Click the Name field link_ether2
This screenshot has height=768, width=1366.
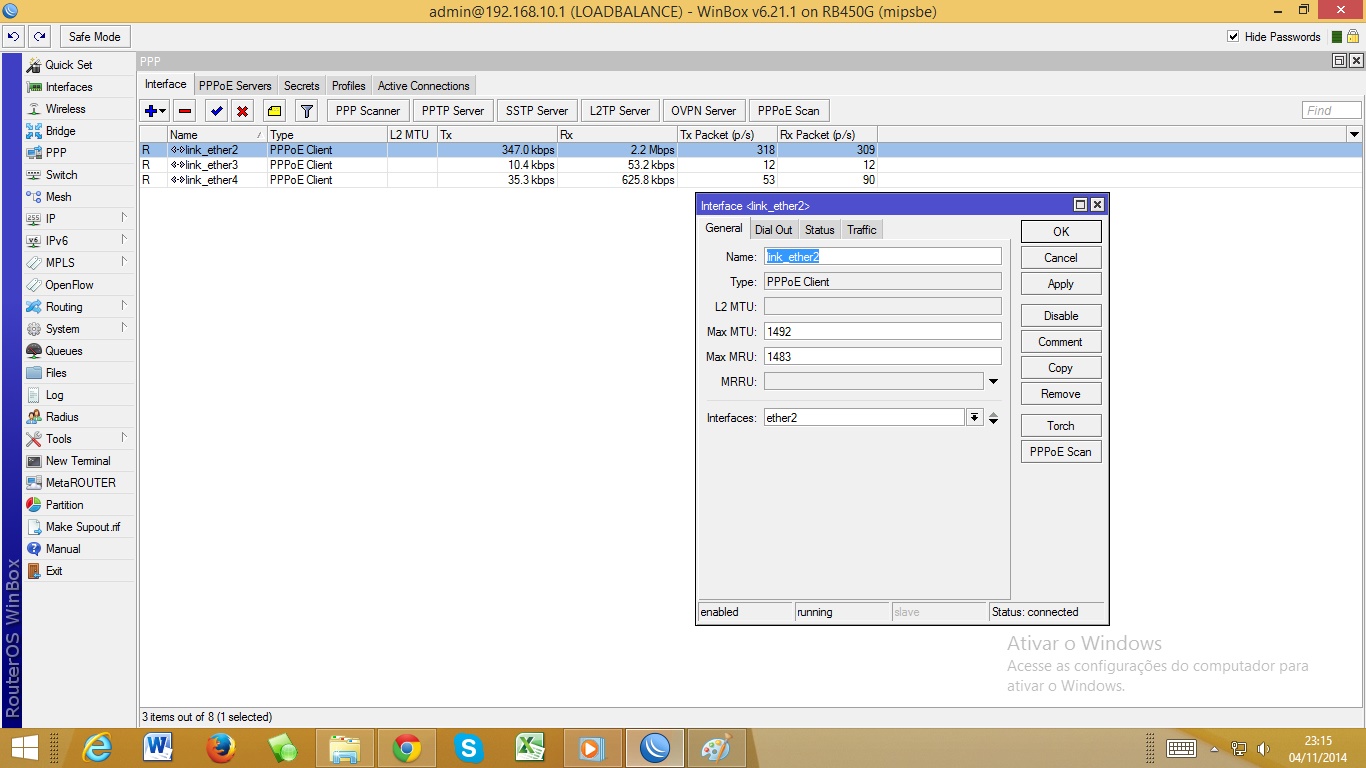coord(883,257)
